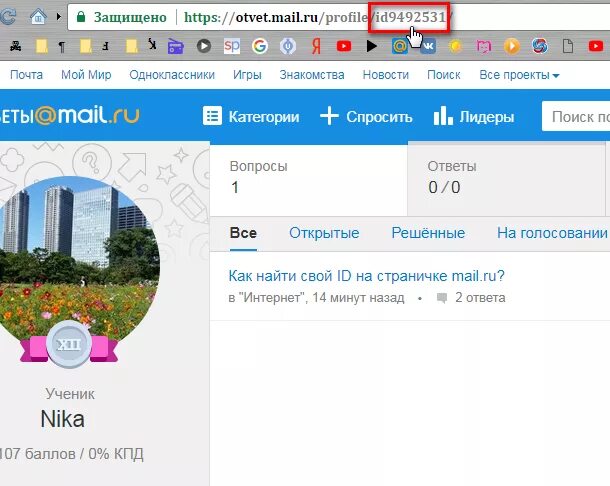Click the user name Nika

[x=63, y=419]
